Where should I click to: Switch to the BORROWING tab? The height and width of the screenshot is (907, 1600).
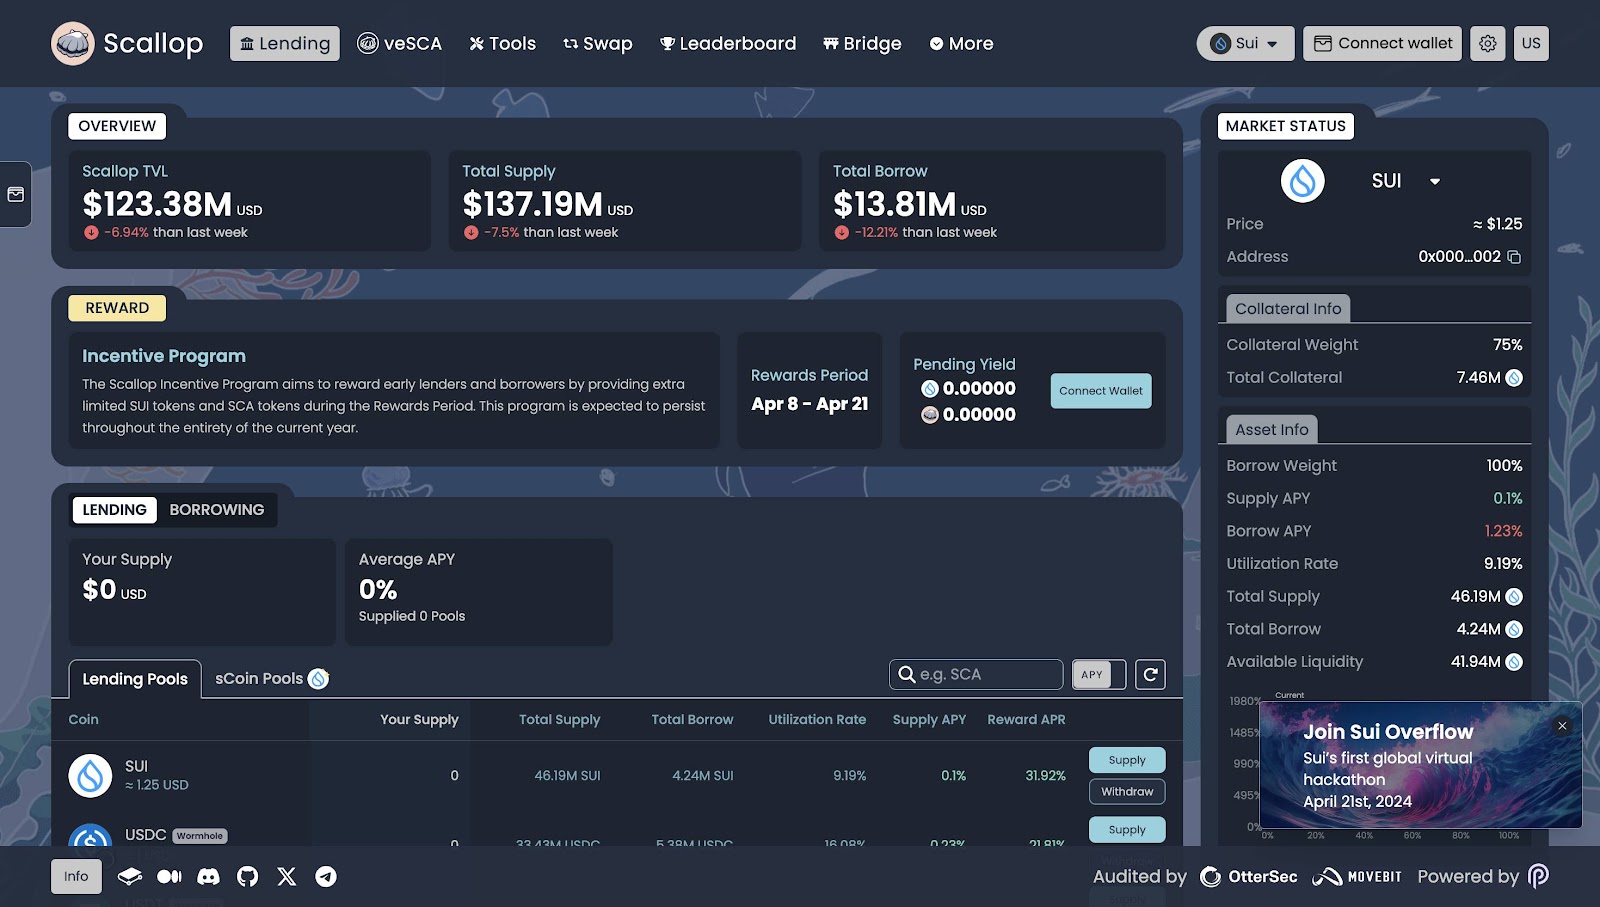[217, 510]
